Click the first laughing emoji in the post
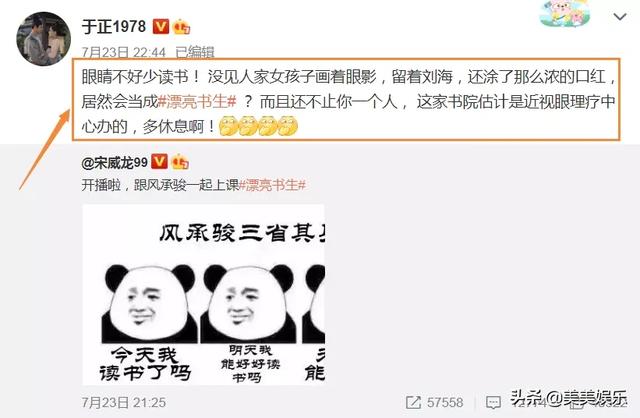 (x=229, y=126)
